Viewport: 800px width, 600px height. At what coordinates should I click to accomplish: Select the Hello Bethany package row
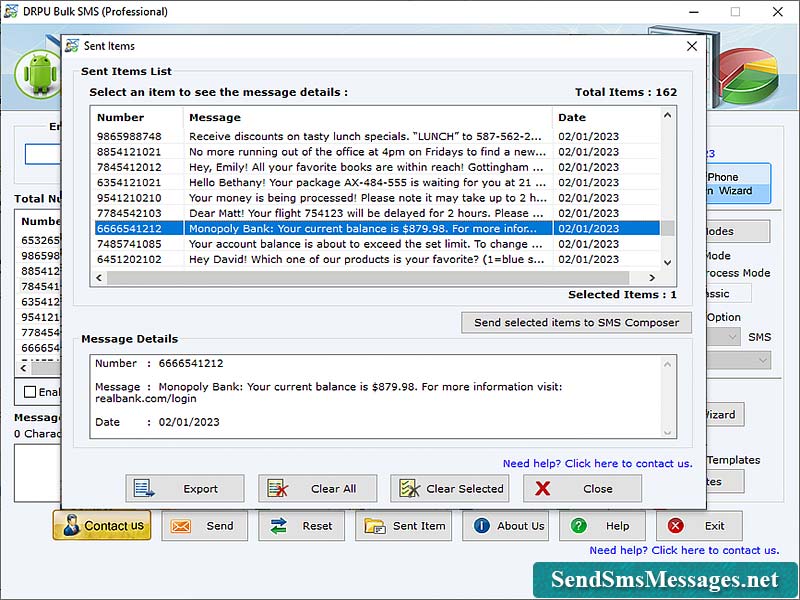click(377, 182)
